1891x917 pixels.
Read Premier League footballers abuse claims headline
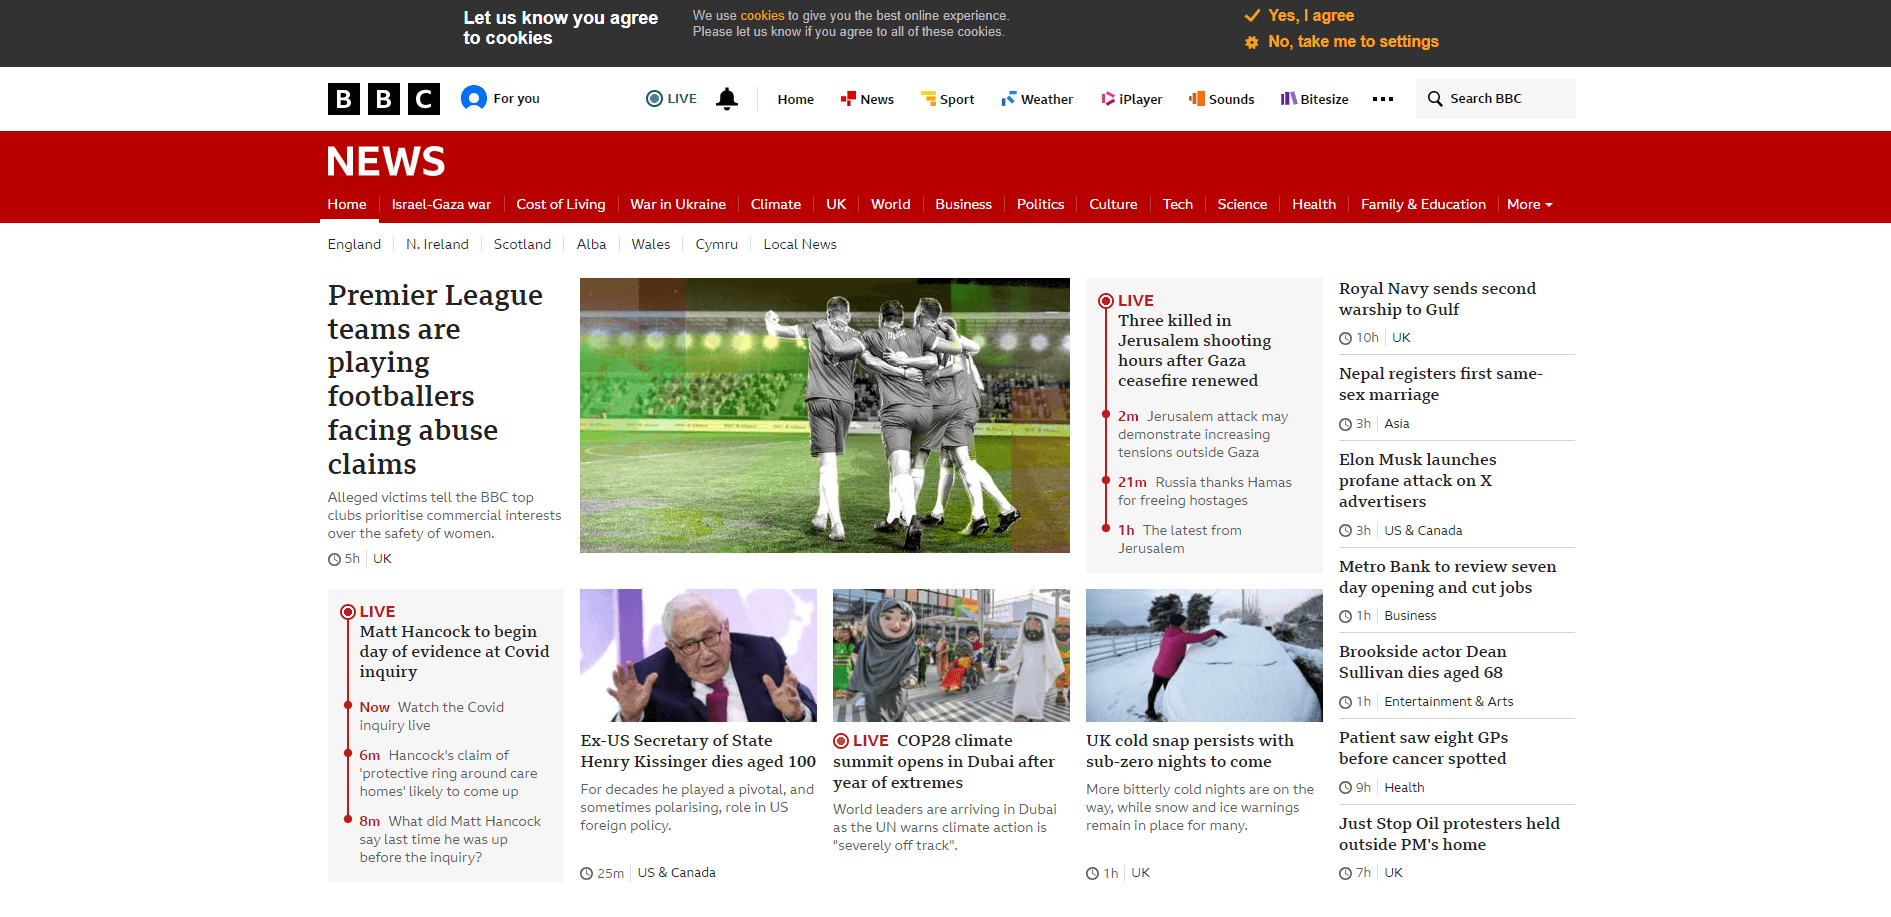pyautogui.click(x=435, y=379)
